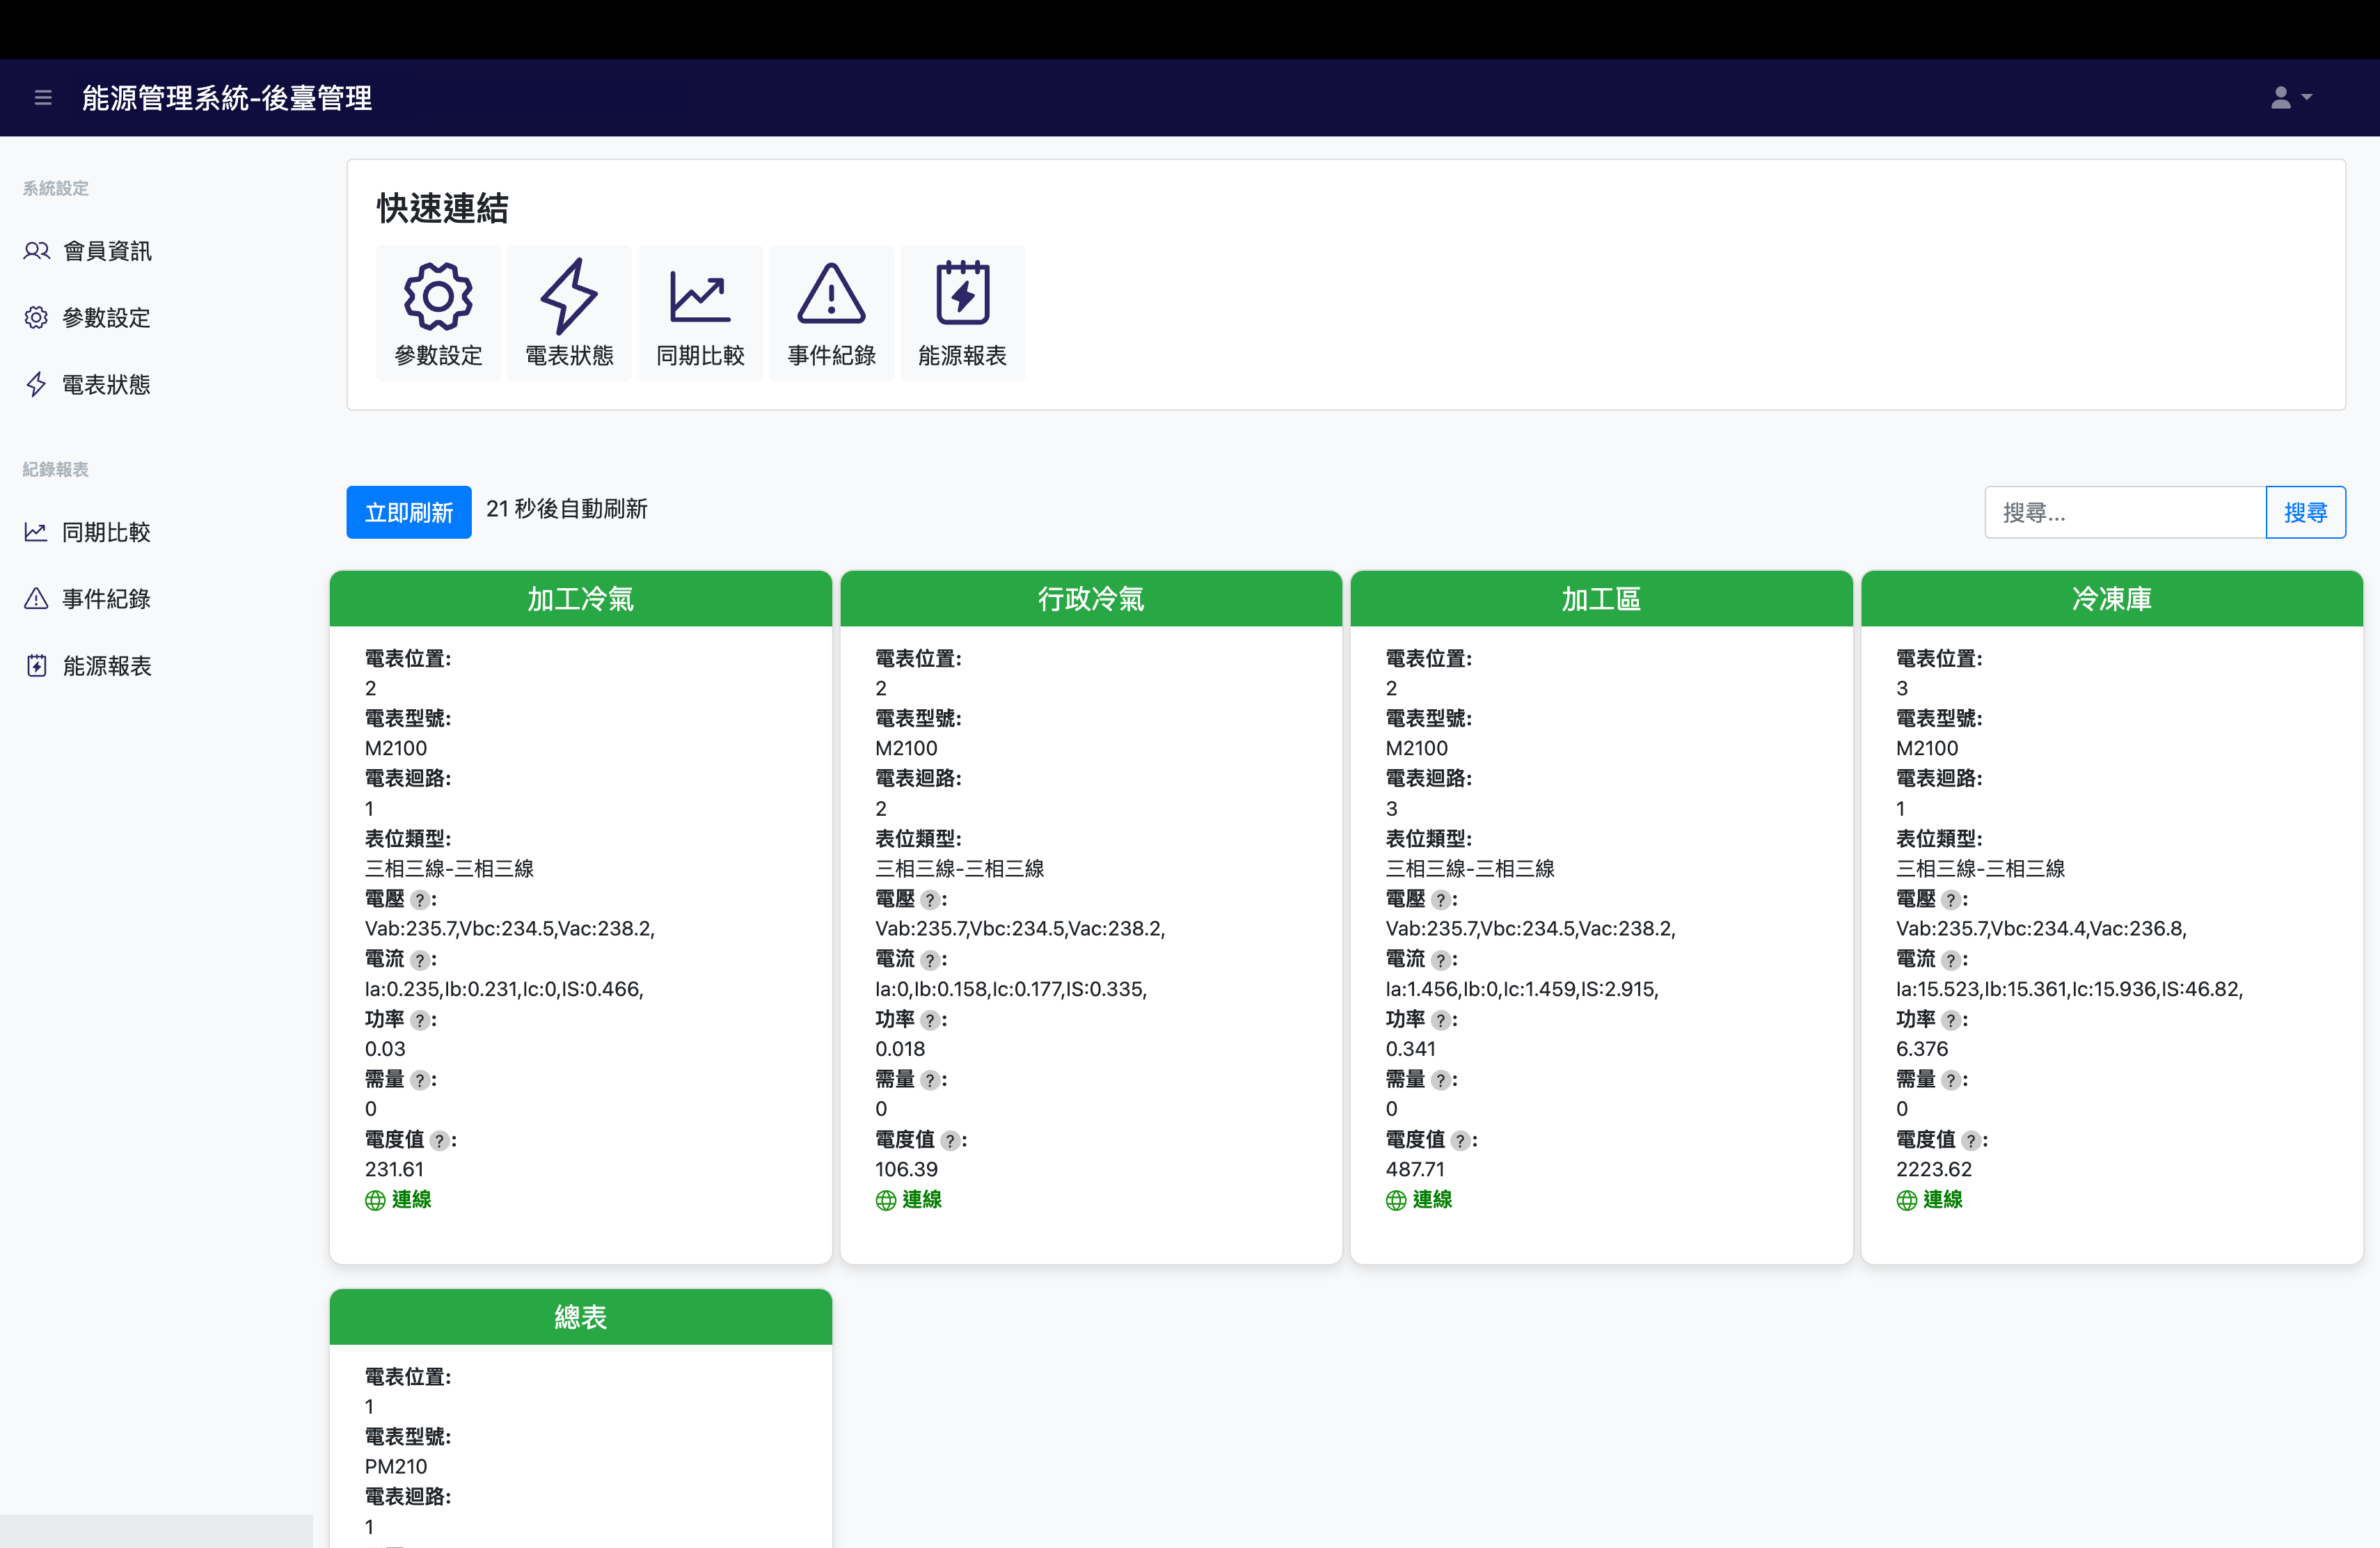Click 功率 help icon in 冷凍庫 card
This screenshot has width=2380, height=1548.
coord(1951,1020)
